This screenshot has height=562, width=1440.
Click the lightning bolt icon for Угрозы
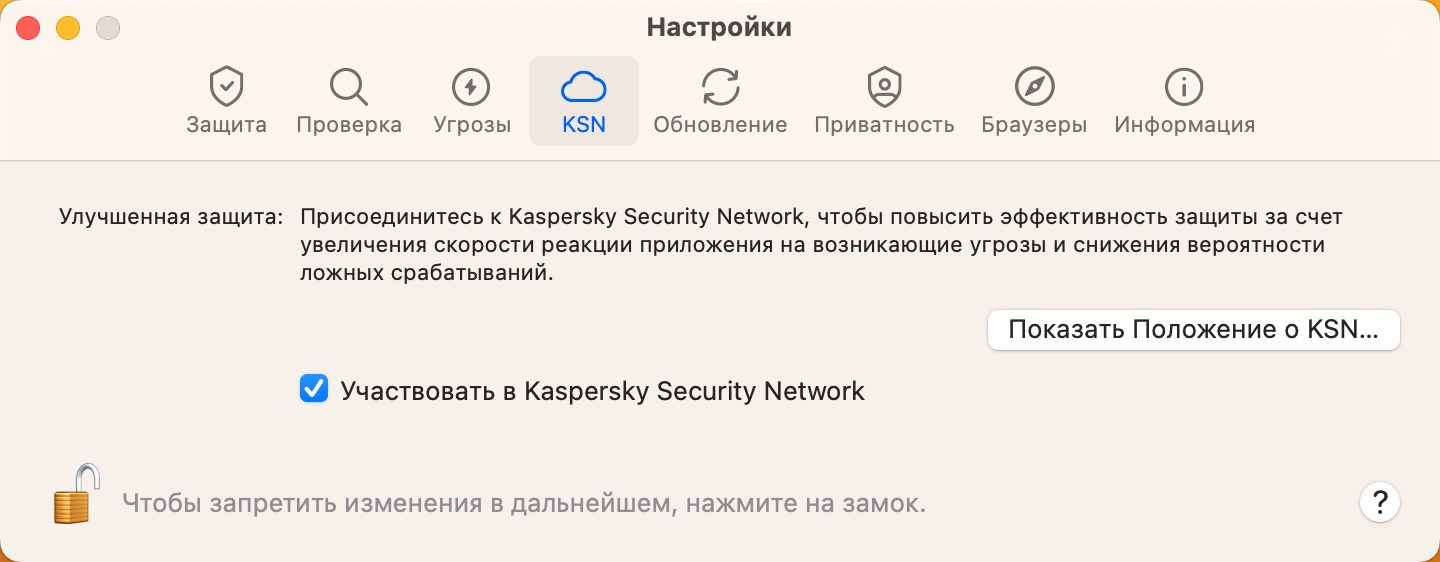point(471,87)
